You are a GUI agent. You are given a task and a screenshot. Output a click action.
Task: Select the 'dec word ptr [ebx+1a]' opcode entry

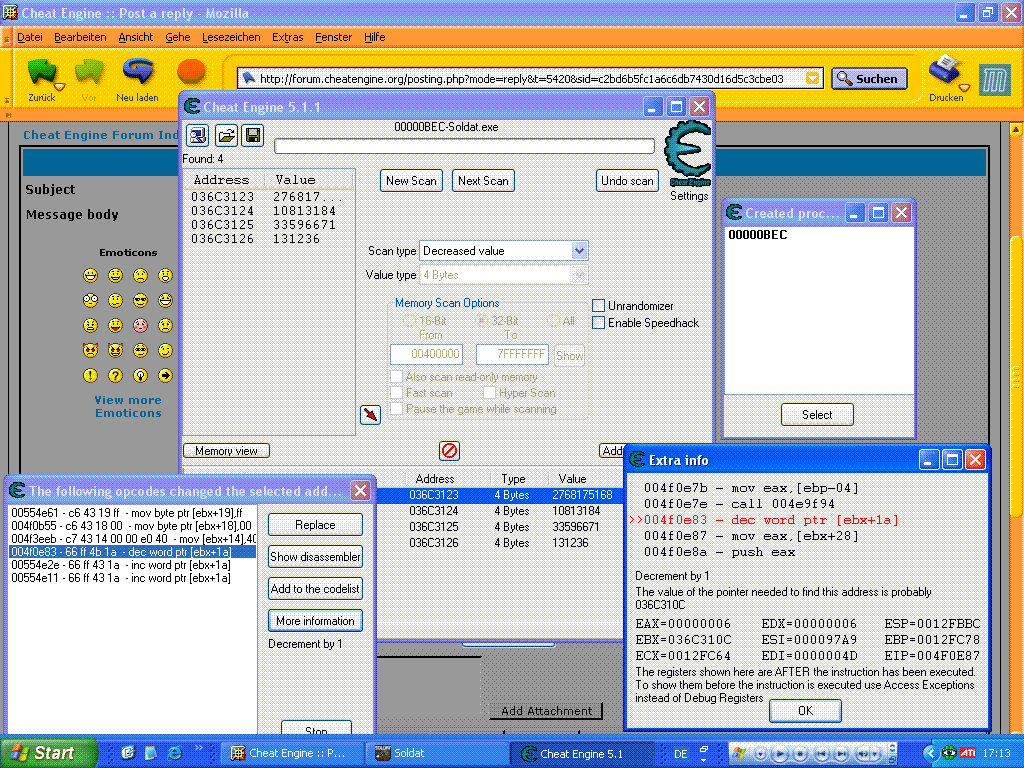132,551
